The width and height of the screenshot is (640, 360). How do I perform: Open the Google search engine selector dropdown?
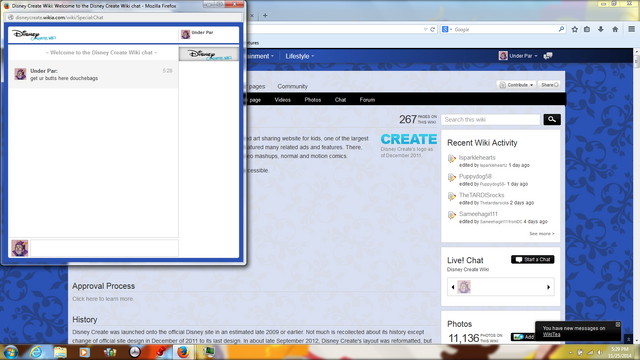pos(447,29)
